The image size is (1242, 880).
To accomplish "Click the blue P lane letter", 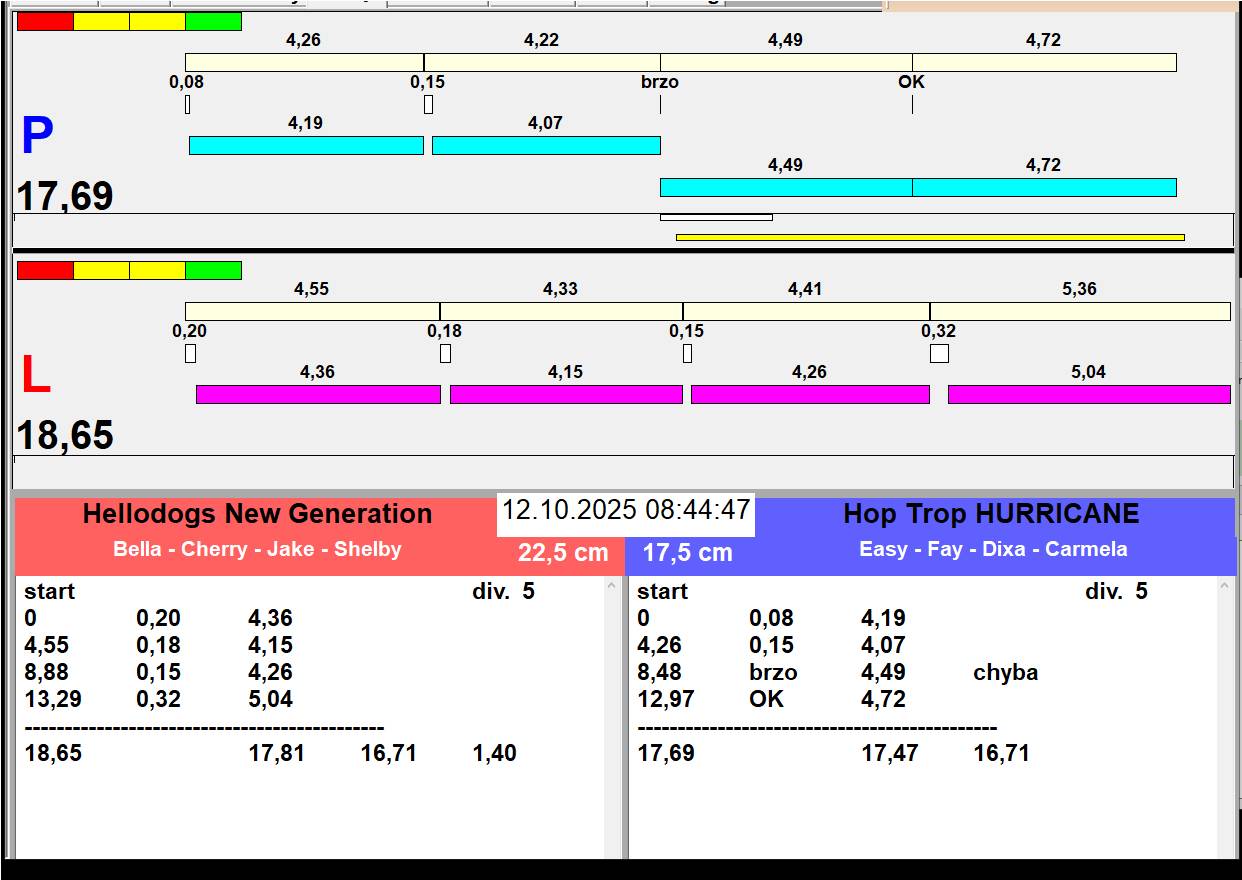I will click(x=37, y=137).
